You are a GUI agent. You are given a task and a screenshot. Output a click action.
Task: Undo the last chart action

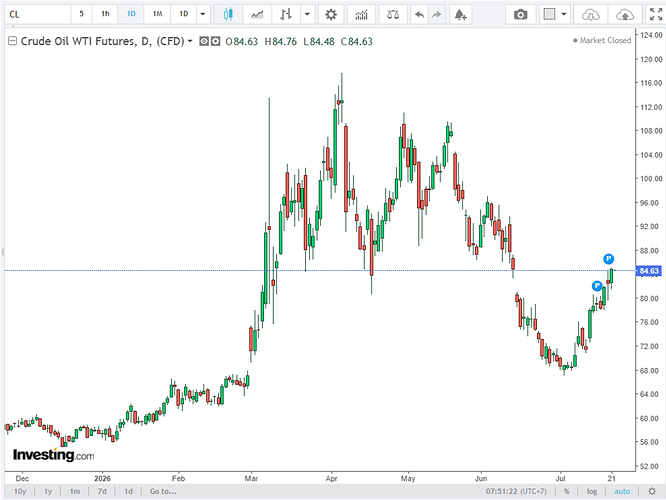pos(419,14)
